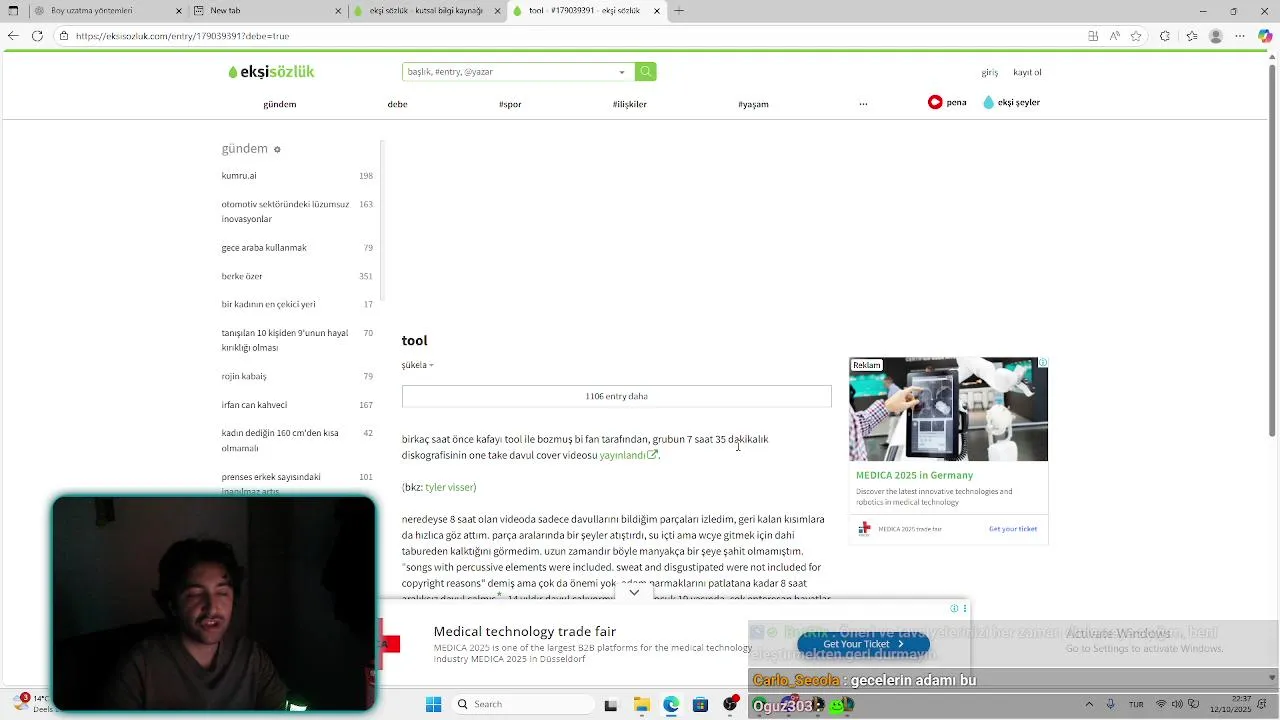Open the #ilişkiler channel
This screenshot has height=720, width=1280.
click(x=630, y=104)
